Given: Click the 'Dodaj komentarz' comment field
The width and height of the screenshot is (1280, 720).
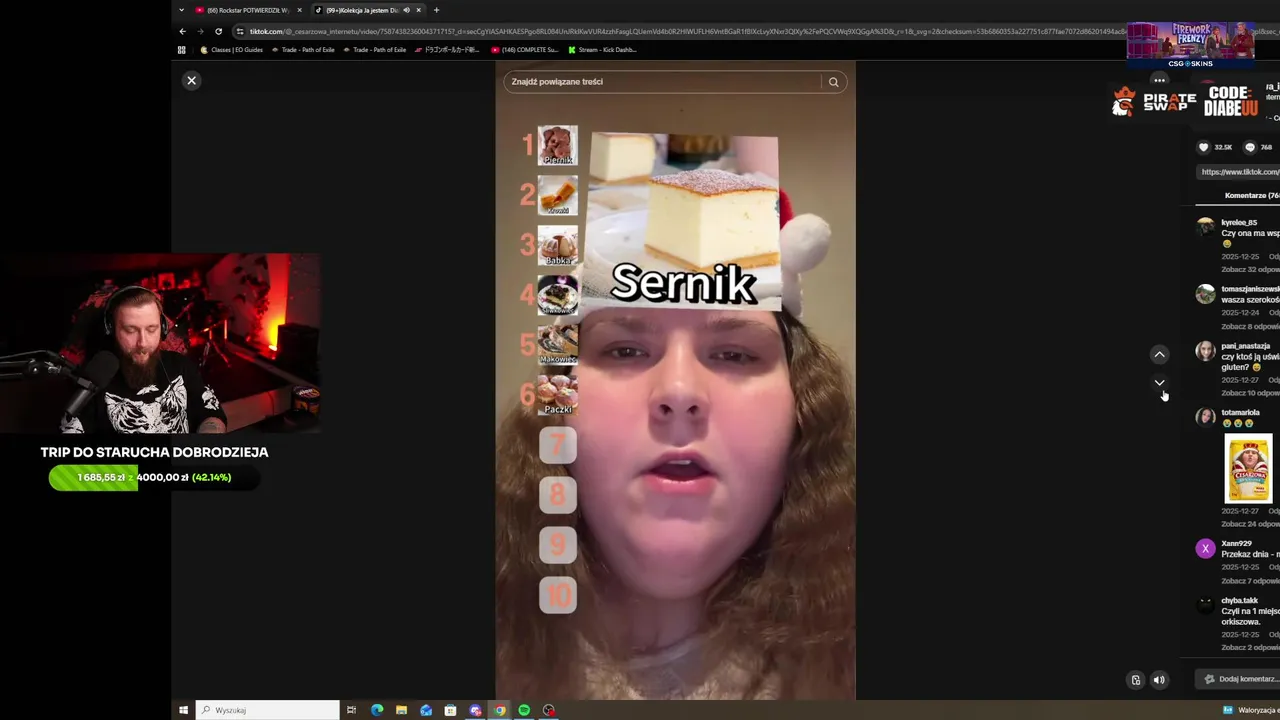Looking at the screenshot, I should pos(1240,679).
